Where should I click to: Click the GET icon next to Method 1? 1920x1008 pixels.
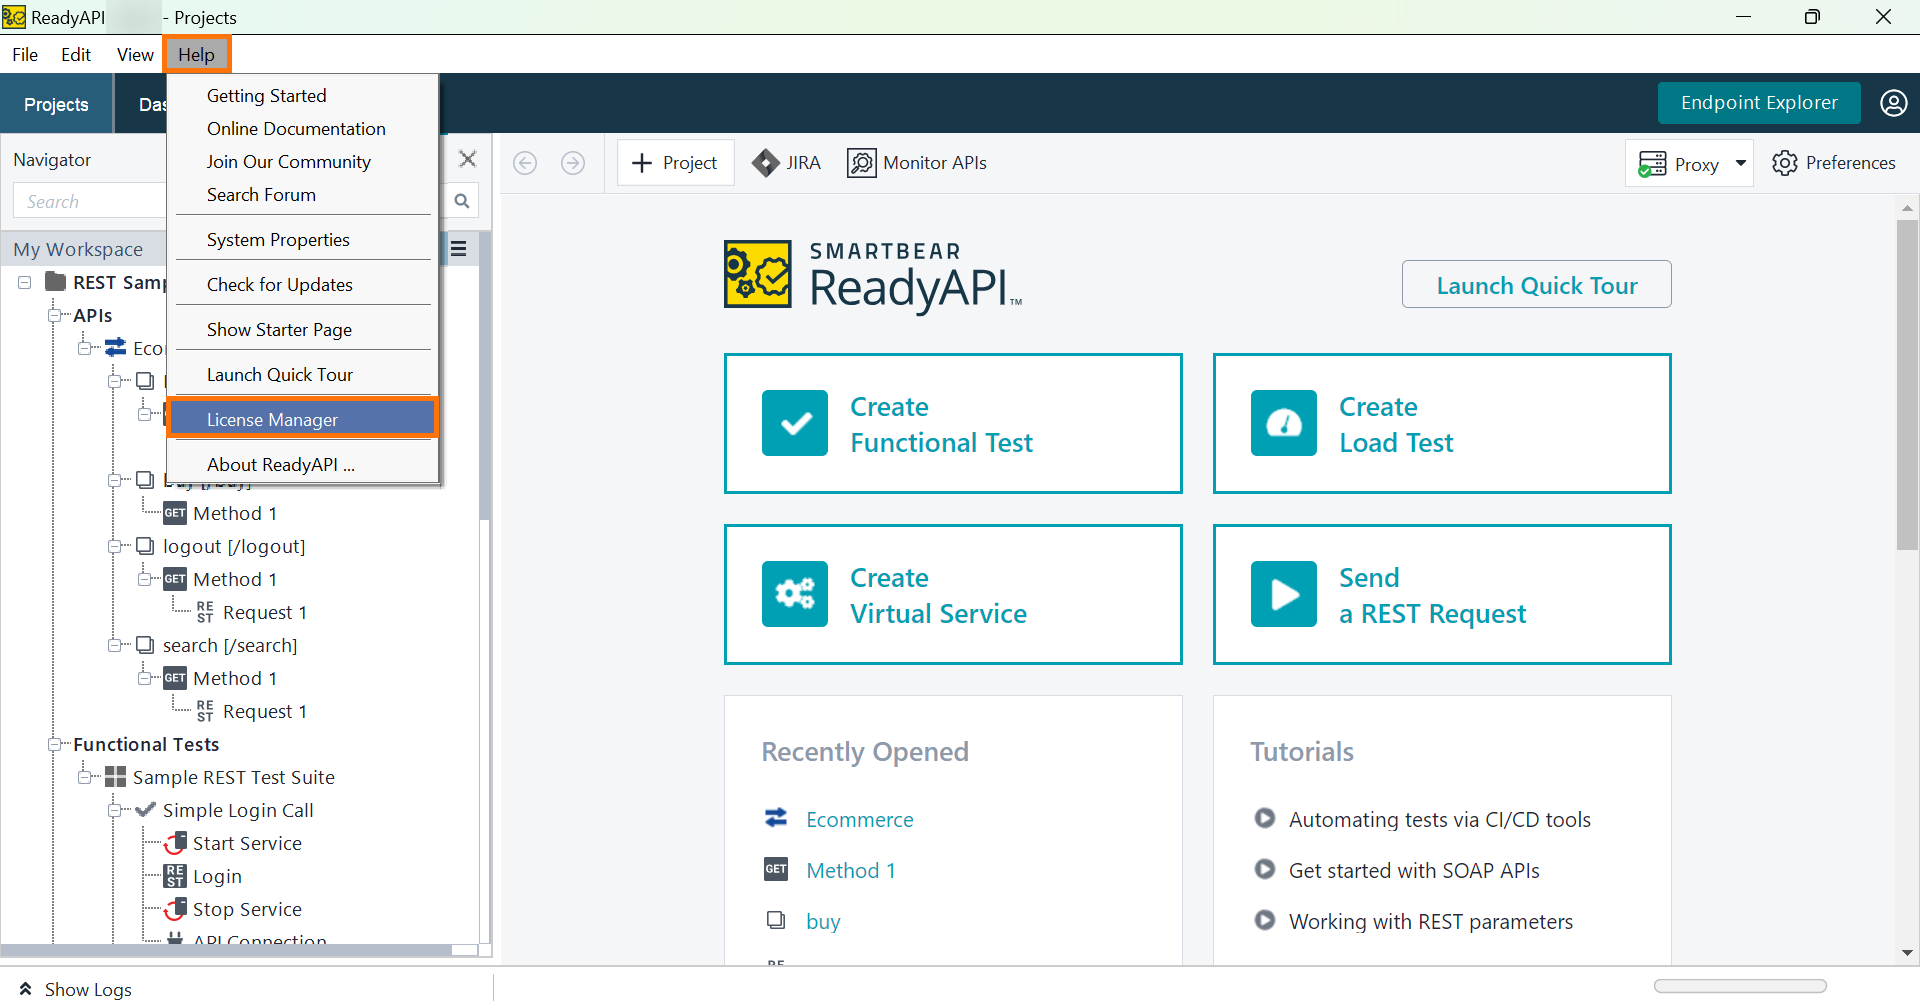pyautogui.click(x=776, y=869)
